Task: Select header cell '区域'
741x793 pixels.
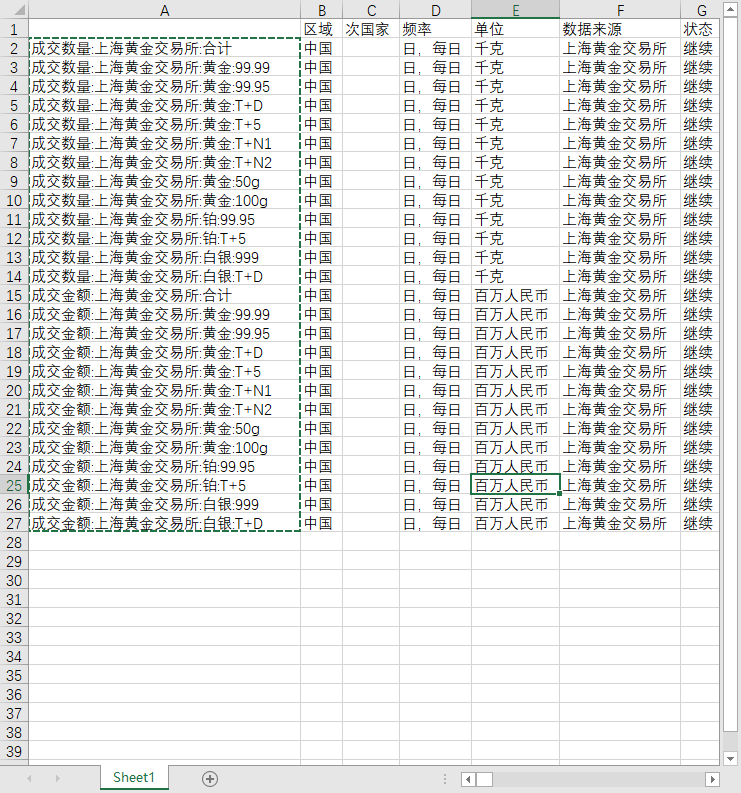Action: point(322,29)
